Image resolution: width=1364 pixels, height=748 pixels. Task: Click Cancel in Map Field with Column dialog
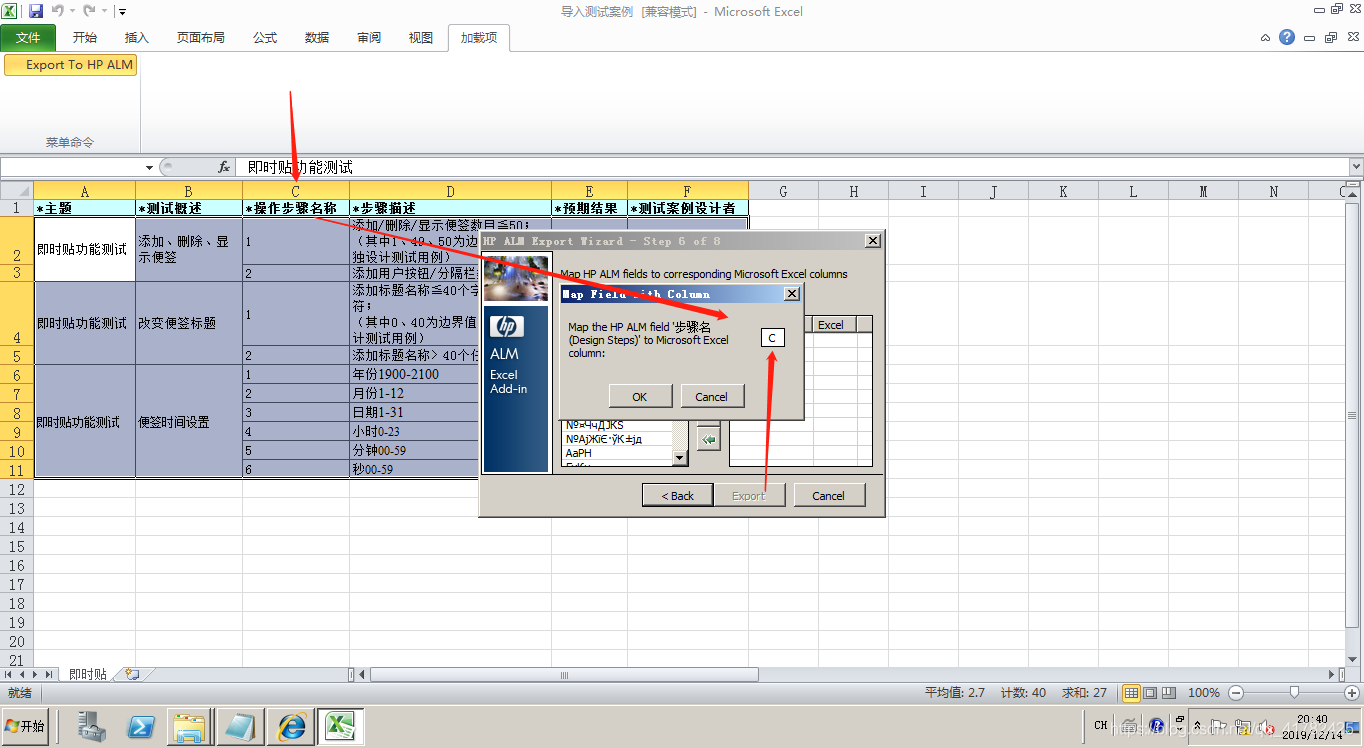[x=712, y=396]
